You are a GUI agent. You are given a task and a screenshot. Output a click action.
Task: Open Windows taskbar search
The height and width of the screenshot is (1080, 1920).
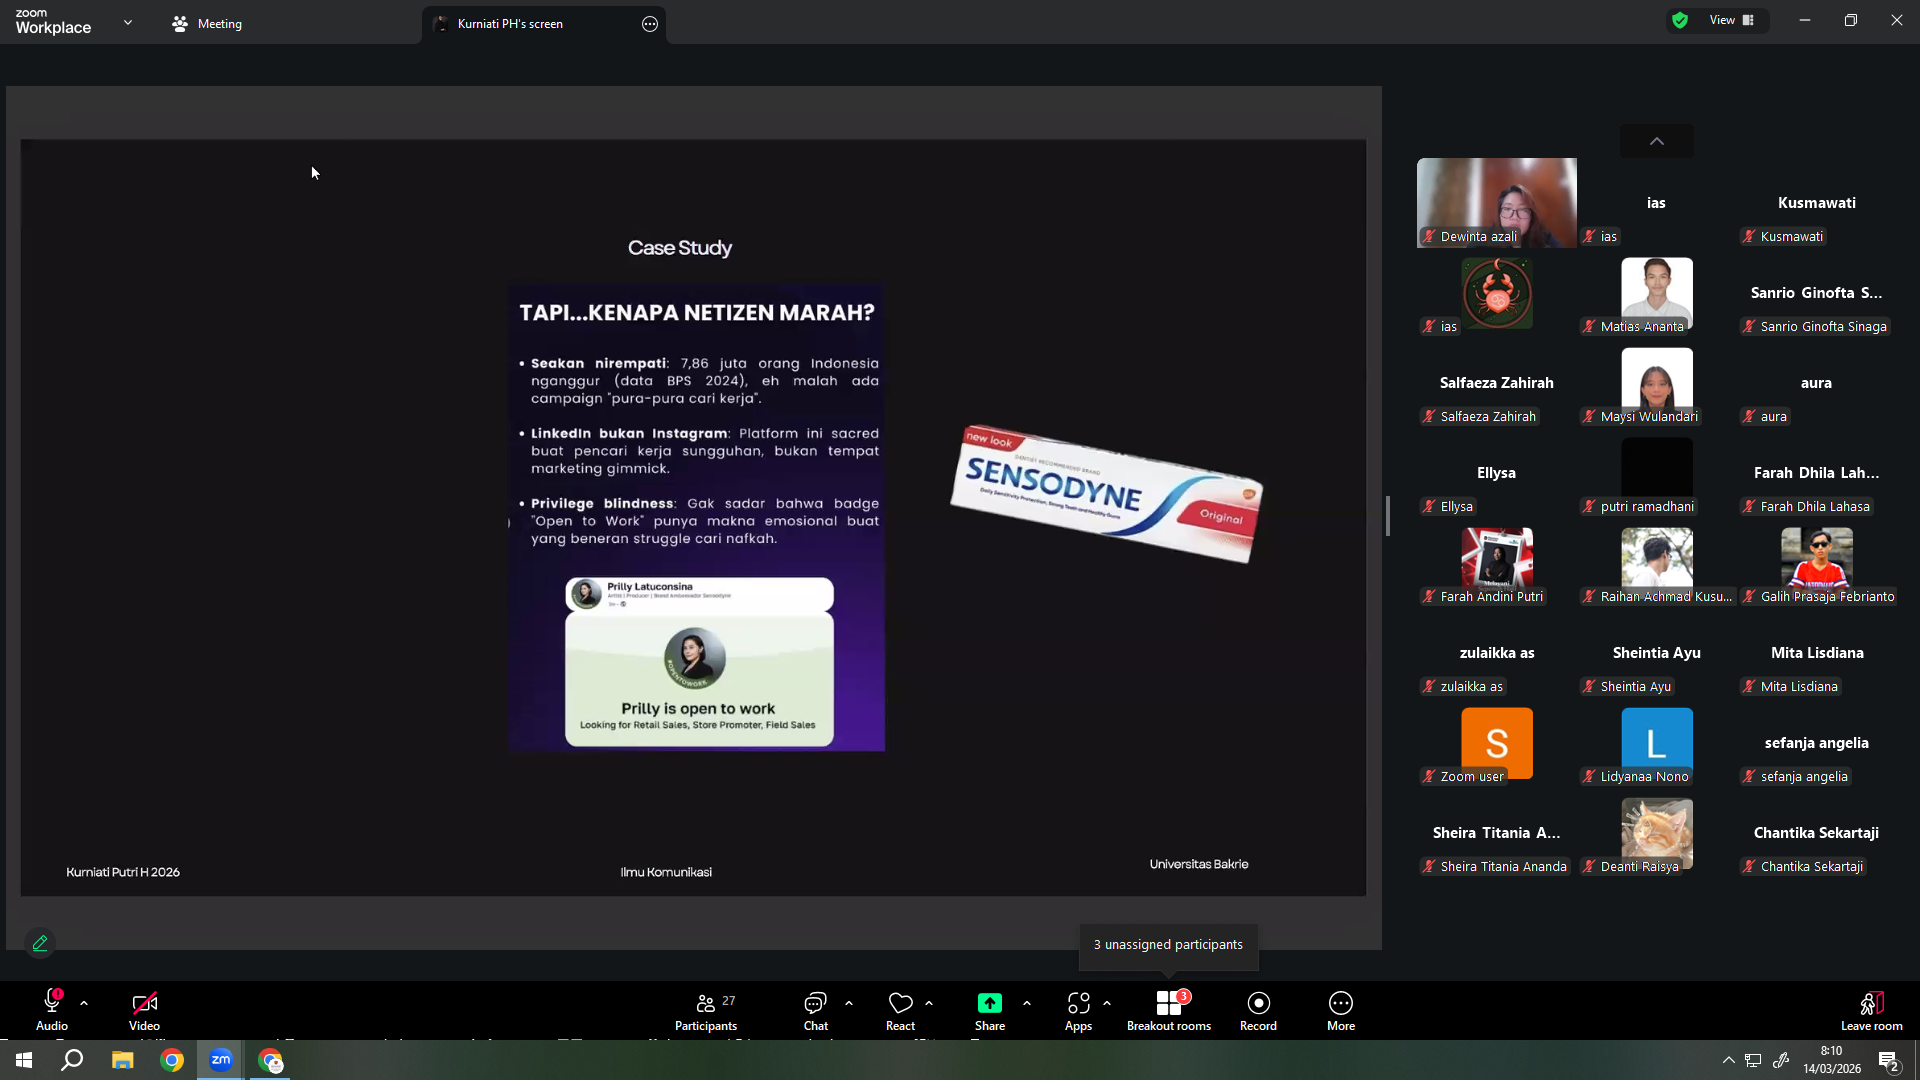(72, 1060)
